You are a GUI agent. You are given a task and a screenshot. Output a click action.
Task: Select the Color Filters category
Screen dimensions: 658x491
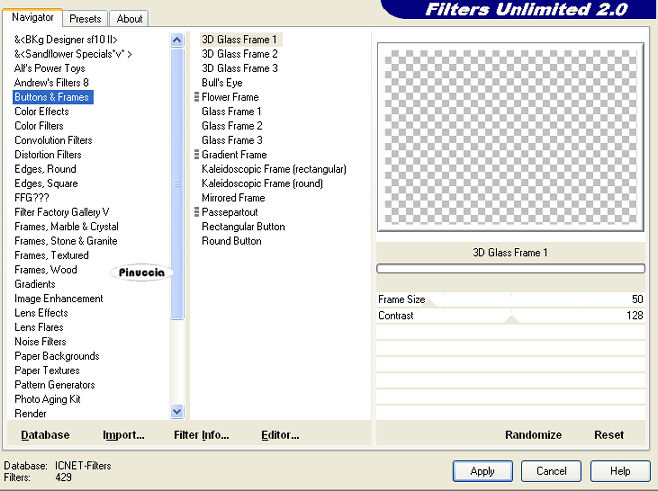tap(39, 125)
